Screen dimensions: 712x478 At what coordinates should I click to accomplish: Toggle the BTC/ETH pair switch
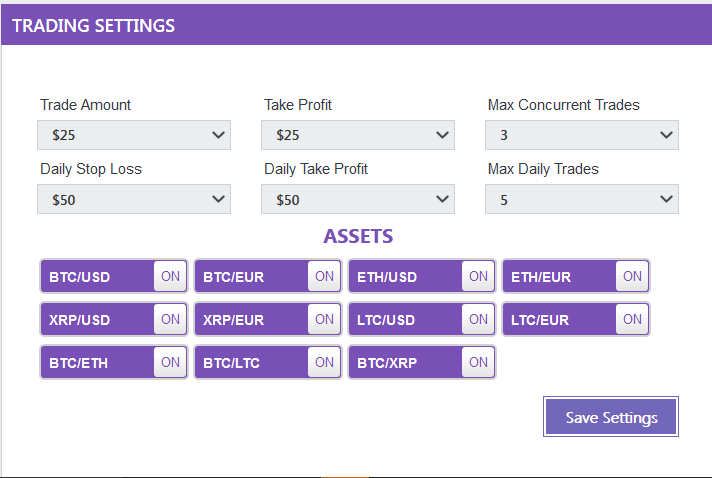(x=170, y=363)
